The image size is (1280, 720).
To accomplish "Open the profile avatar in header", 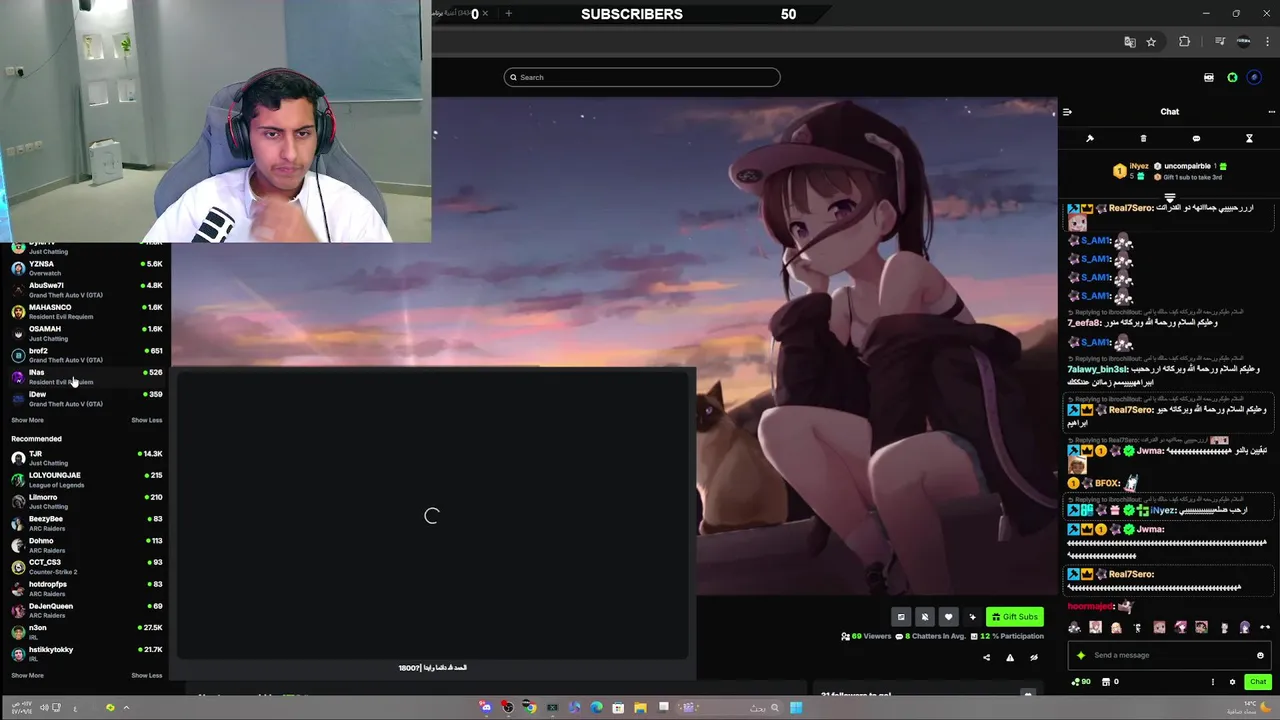I will pos(1254,77).
